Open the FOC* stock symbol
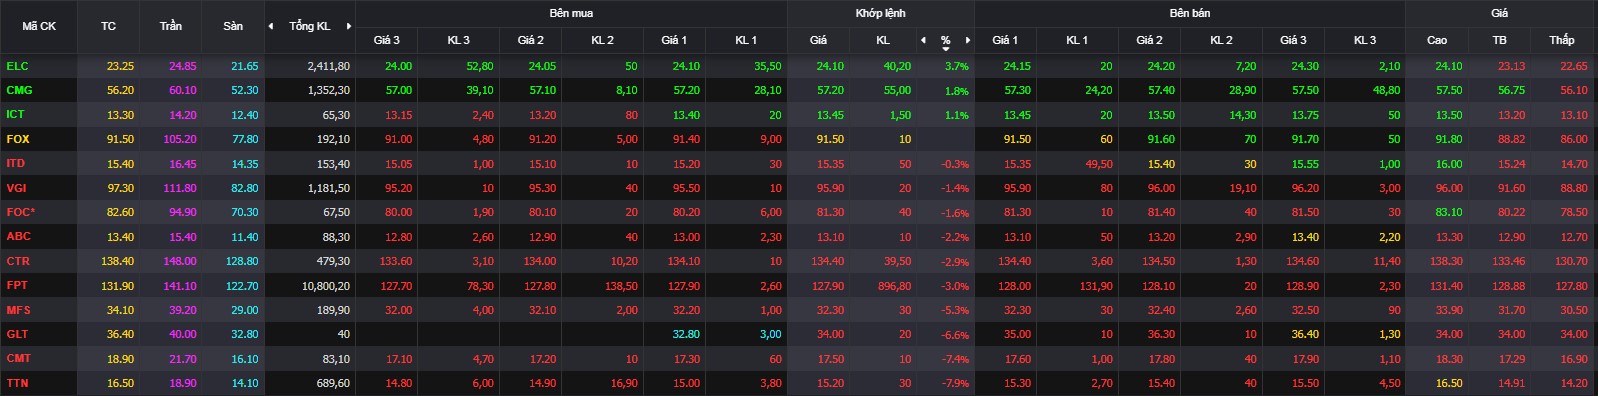The width and height of the screenshot is (1598, 396). pos(21,212)
